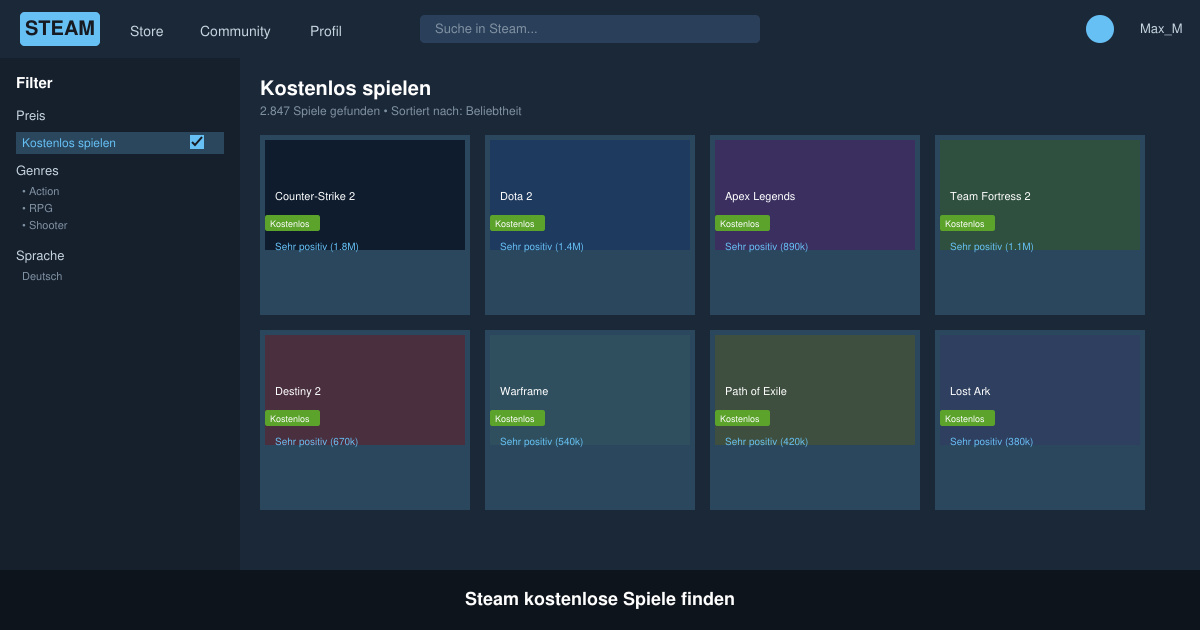Open 'Sehr positiv (1,1M)' reviews
The image size is (1200, 630).
click(992, 246)
